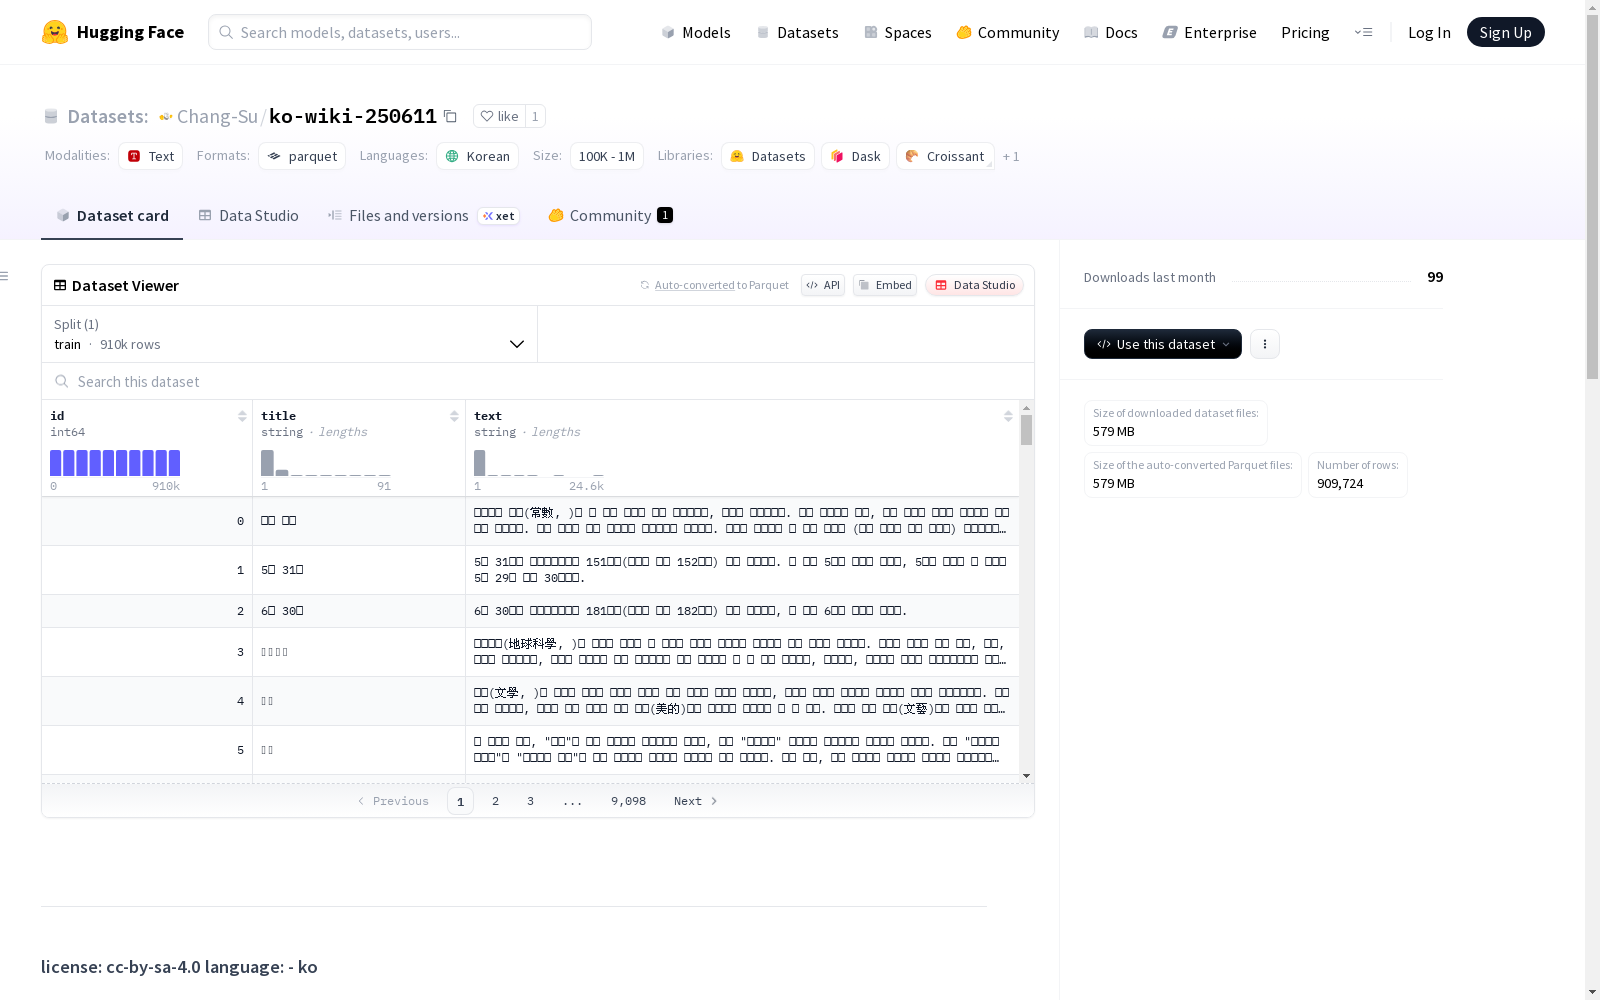Click the Datasets stack icon near title

point(51,116)
